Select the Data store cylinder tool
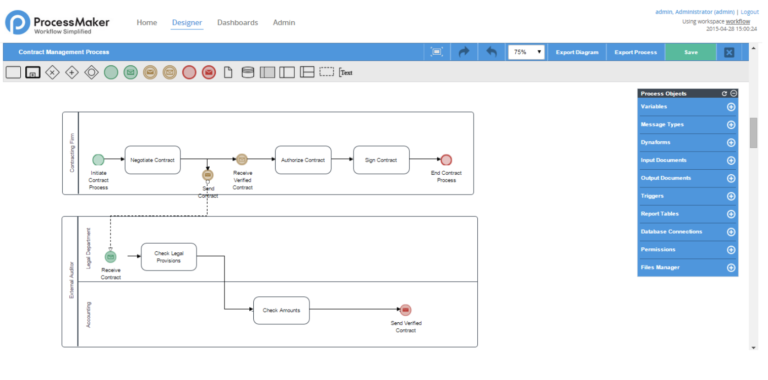The image size is (768, 380). (248, 72)
